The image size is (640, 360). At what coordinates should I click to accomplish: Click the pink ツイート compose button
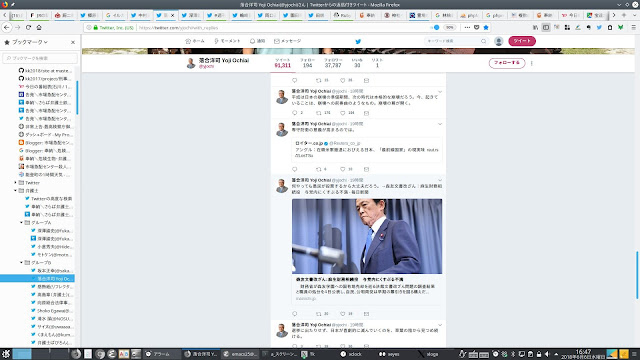[x=522, y=41]
